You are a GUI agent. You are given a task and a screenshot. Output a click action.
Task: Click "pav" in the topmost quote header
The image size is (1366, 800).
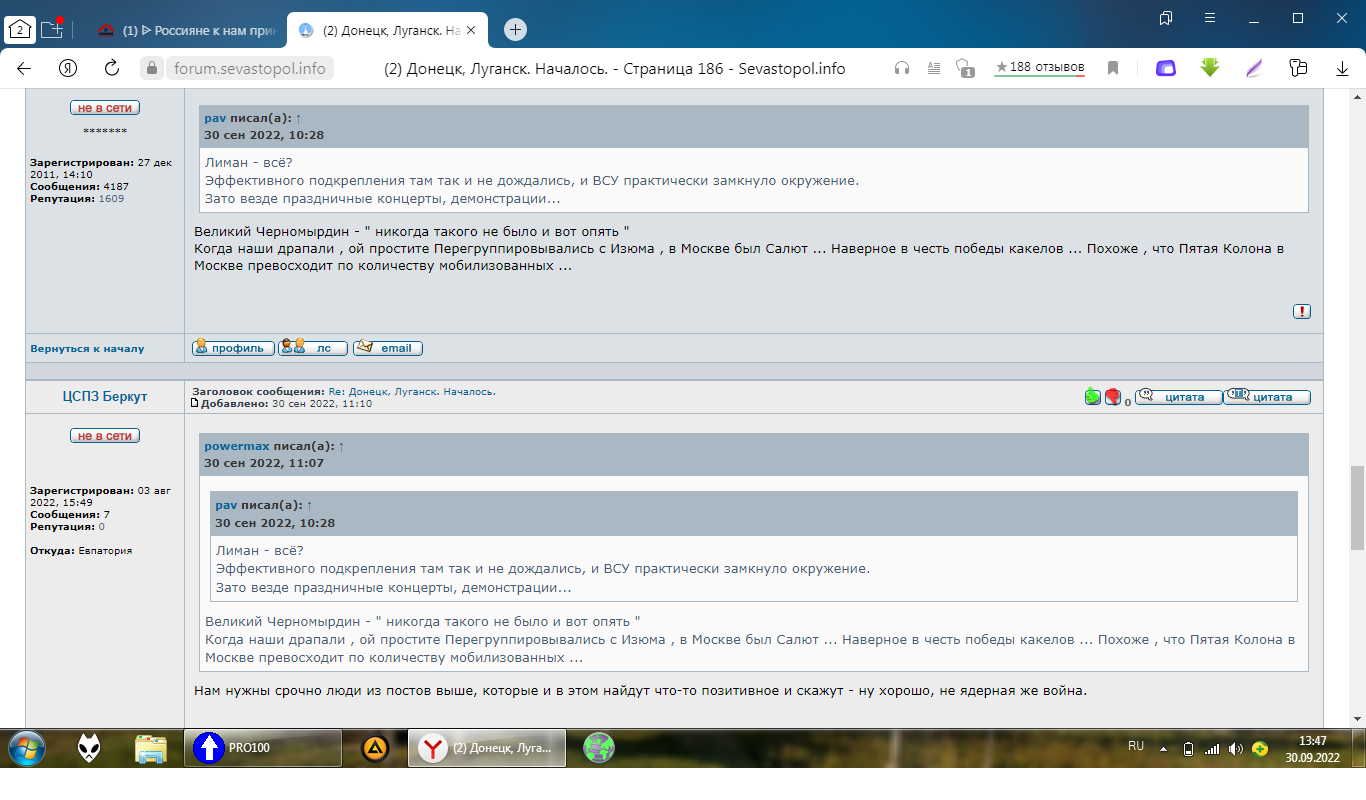[x=215, y=118]
